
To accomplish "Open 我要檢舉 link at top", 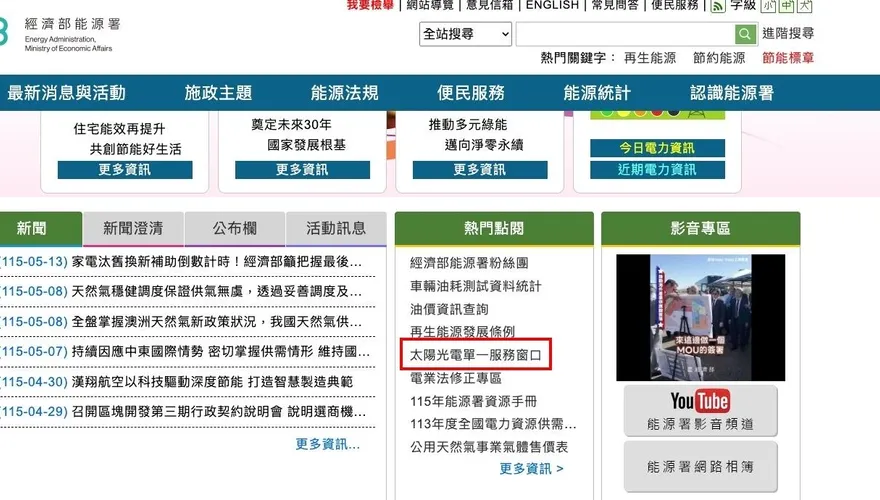I will pos(370,5).
